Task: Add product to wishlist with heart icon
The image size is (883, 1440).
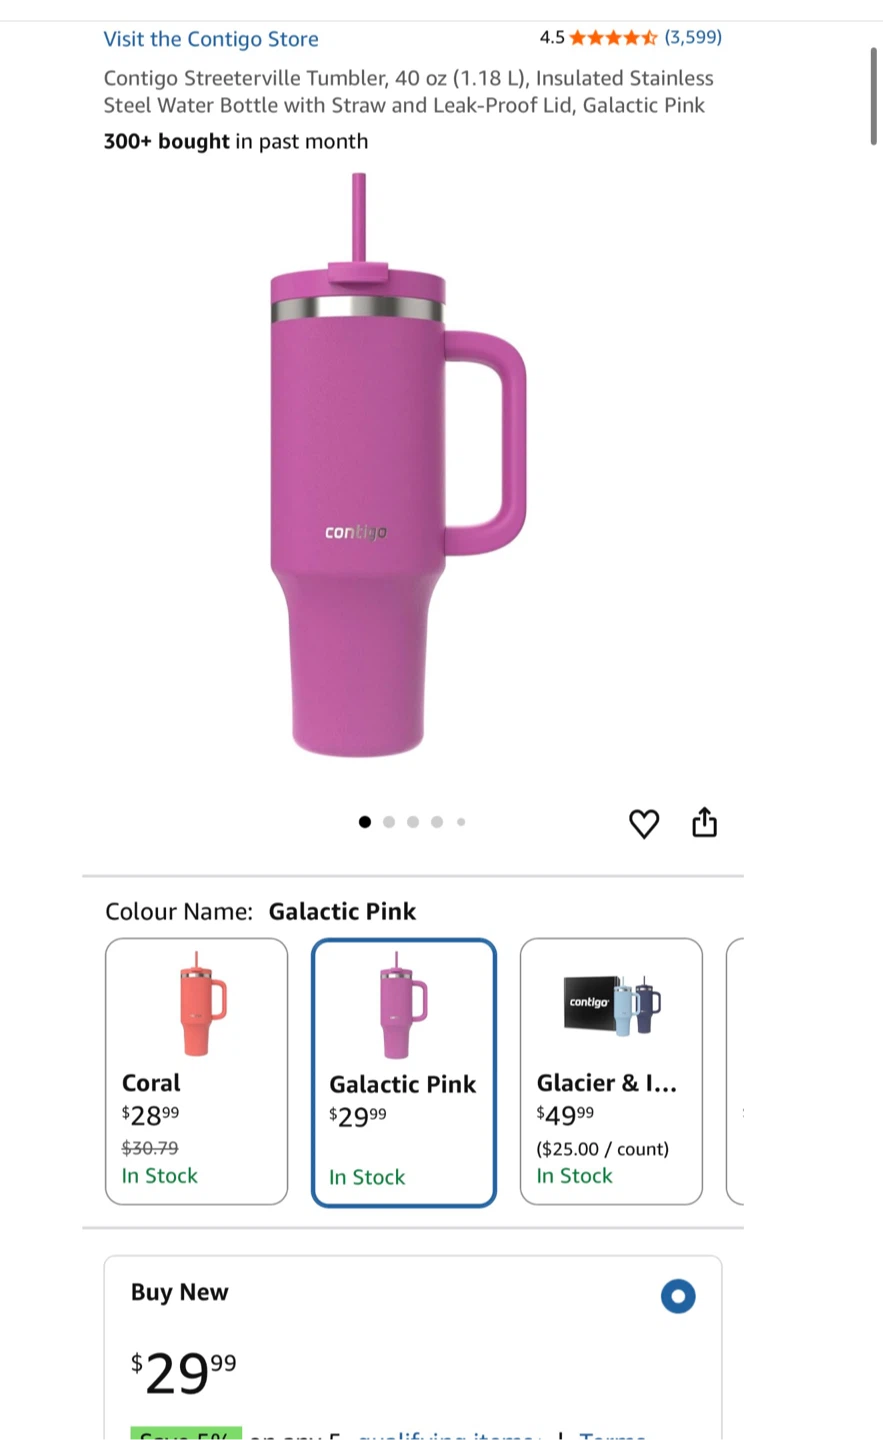Action: pos(644,824)
